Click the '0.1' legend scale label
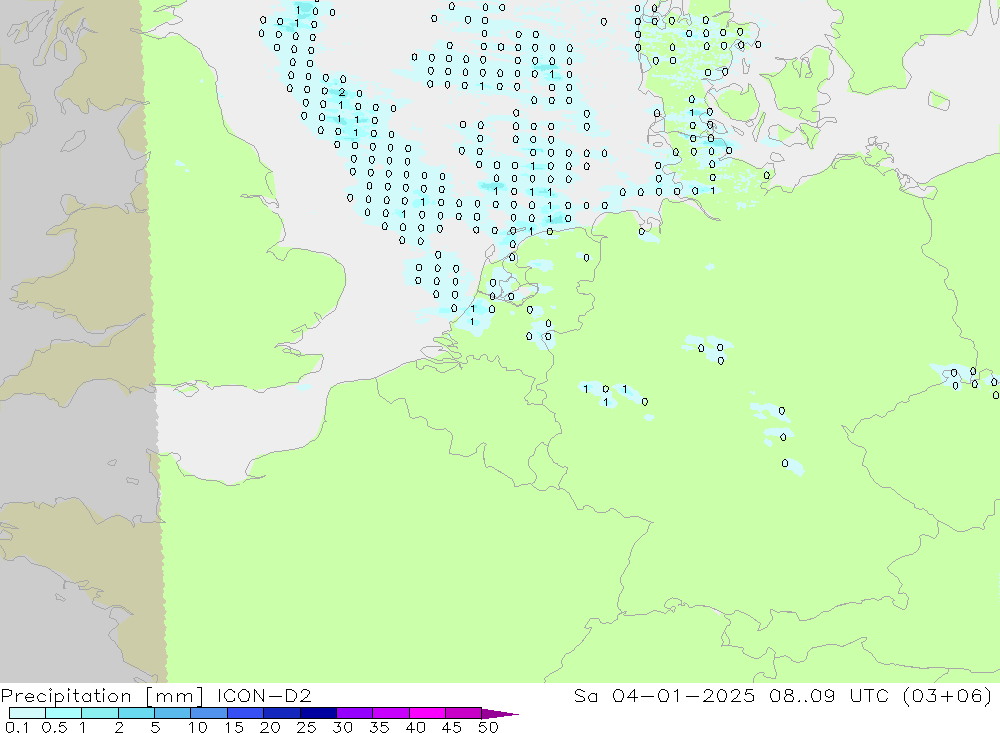Viewport: 1000px width, 733px height. click(17, 727)
